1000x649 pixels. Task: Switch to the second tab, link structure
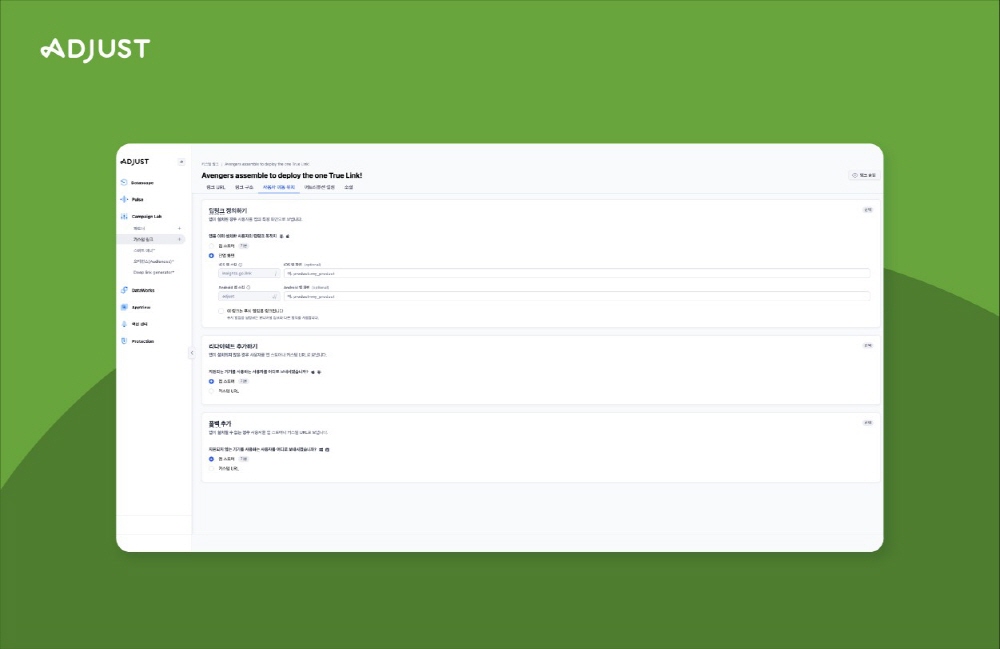pos(244,187)
